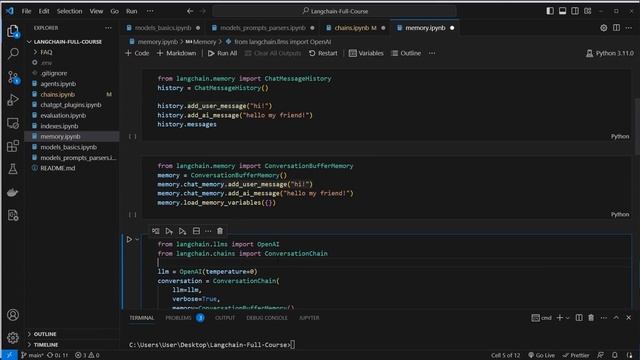Add a new Code cell
640x360 pixels.
pos(137,53)
